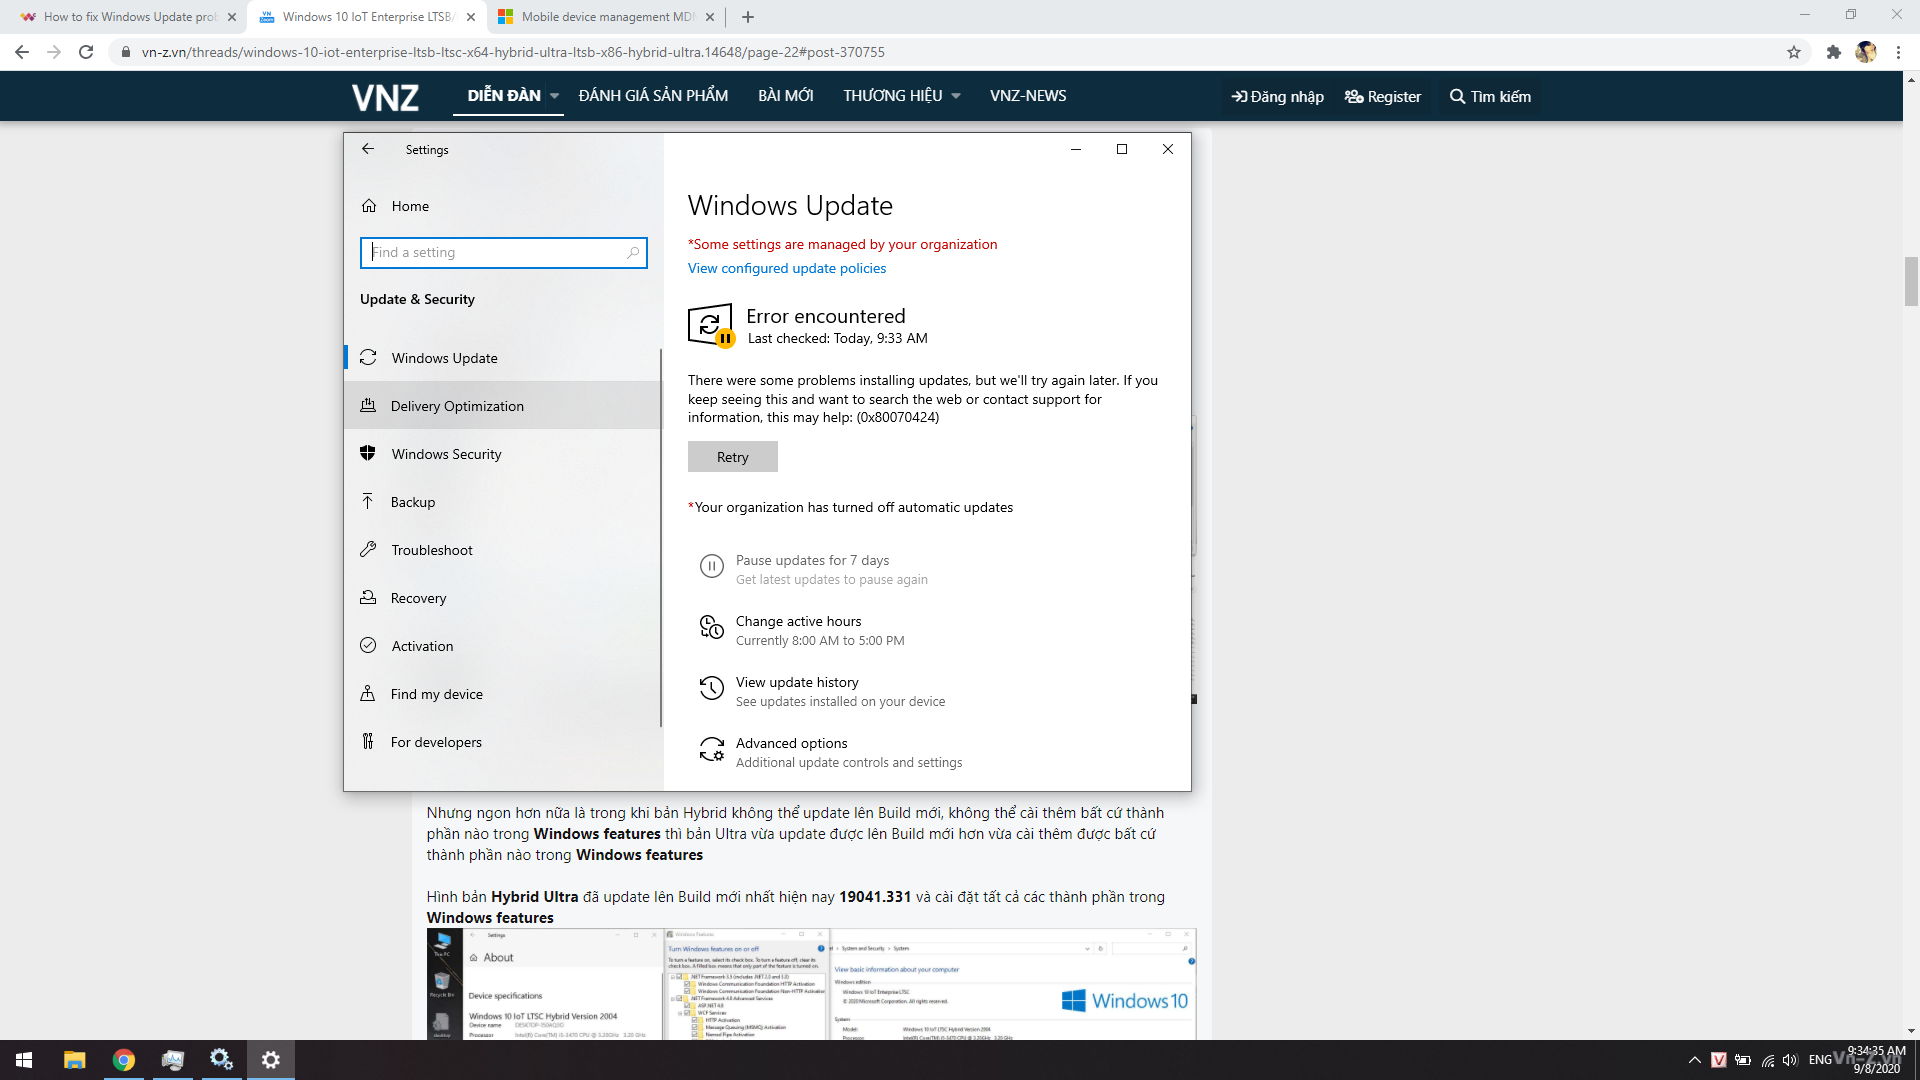The width and height of the screenshot is (1920, 1080).
Task: Click the address bar URL
Action: 513,52
